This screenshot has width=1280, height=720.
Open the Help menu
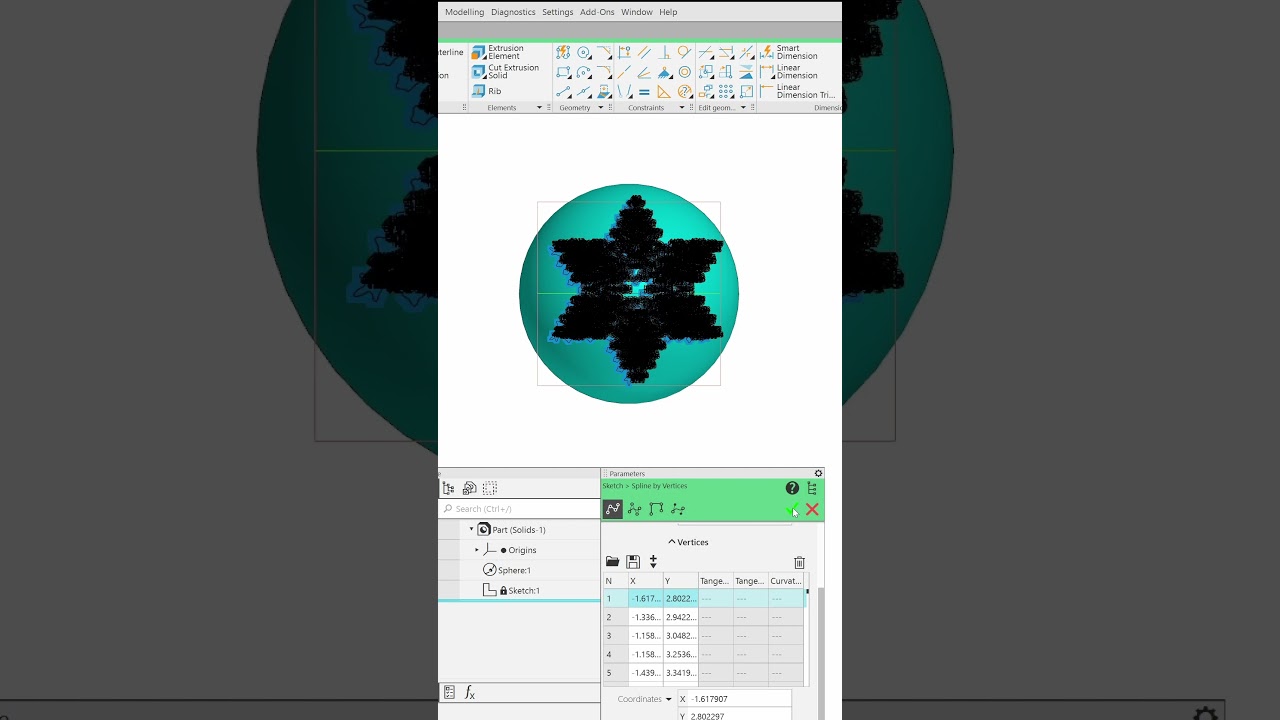(668, 12)
